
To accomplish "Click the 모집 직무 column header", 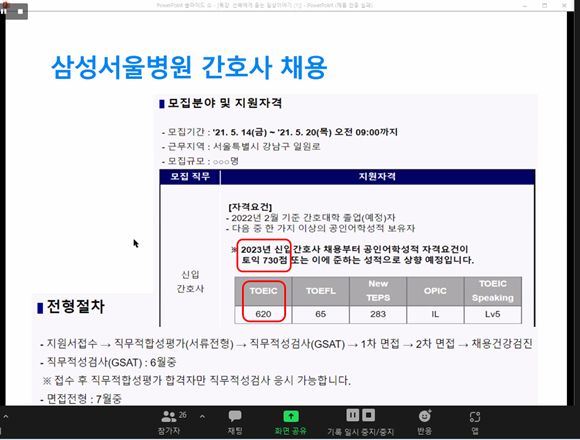I will [190, 176].
